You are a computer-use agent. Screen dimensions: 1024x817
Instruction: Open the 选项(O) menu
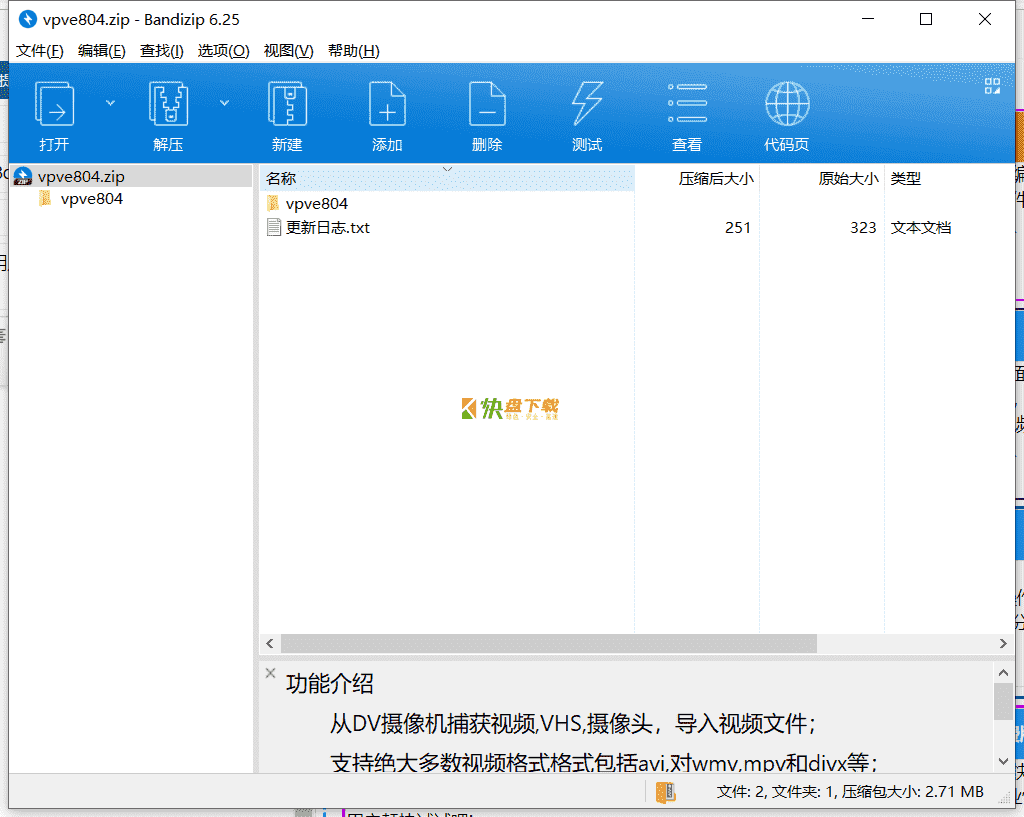[x=223, y=51]
